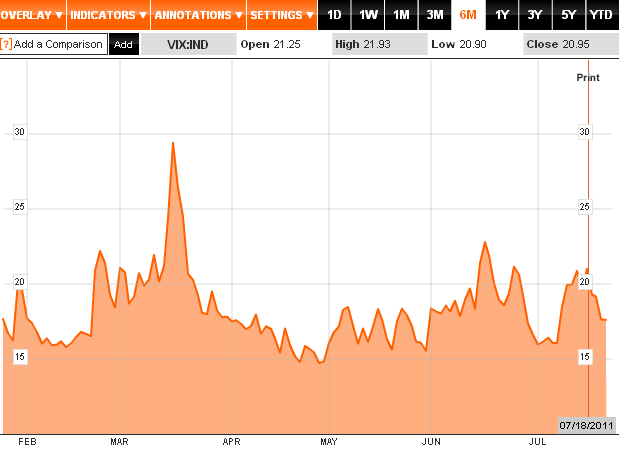Switch chart to 1D range
This screenshot has height=454, width=619.
coord(335,15)
